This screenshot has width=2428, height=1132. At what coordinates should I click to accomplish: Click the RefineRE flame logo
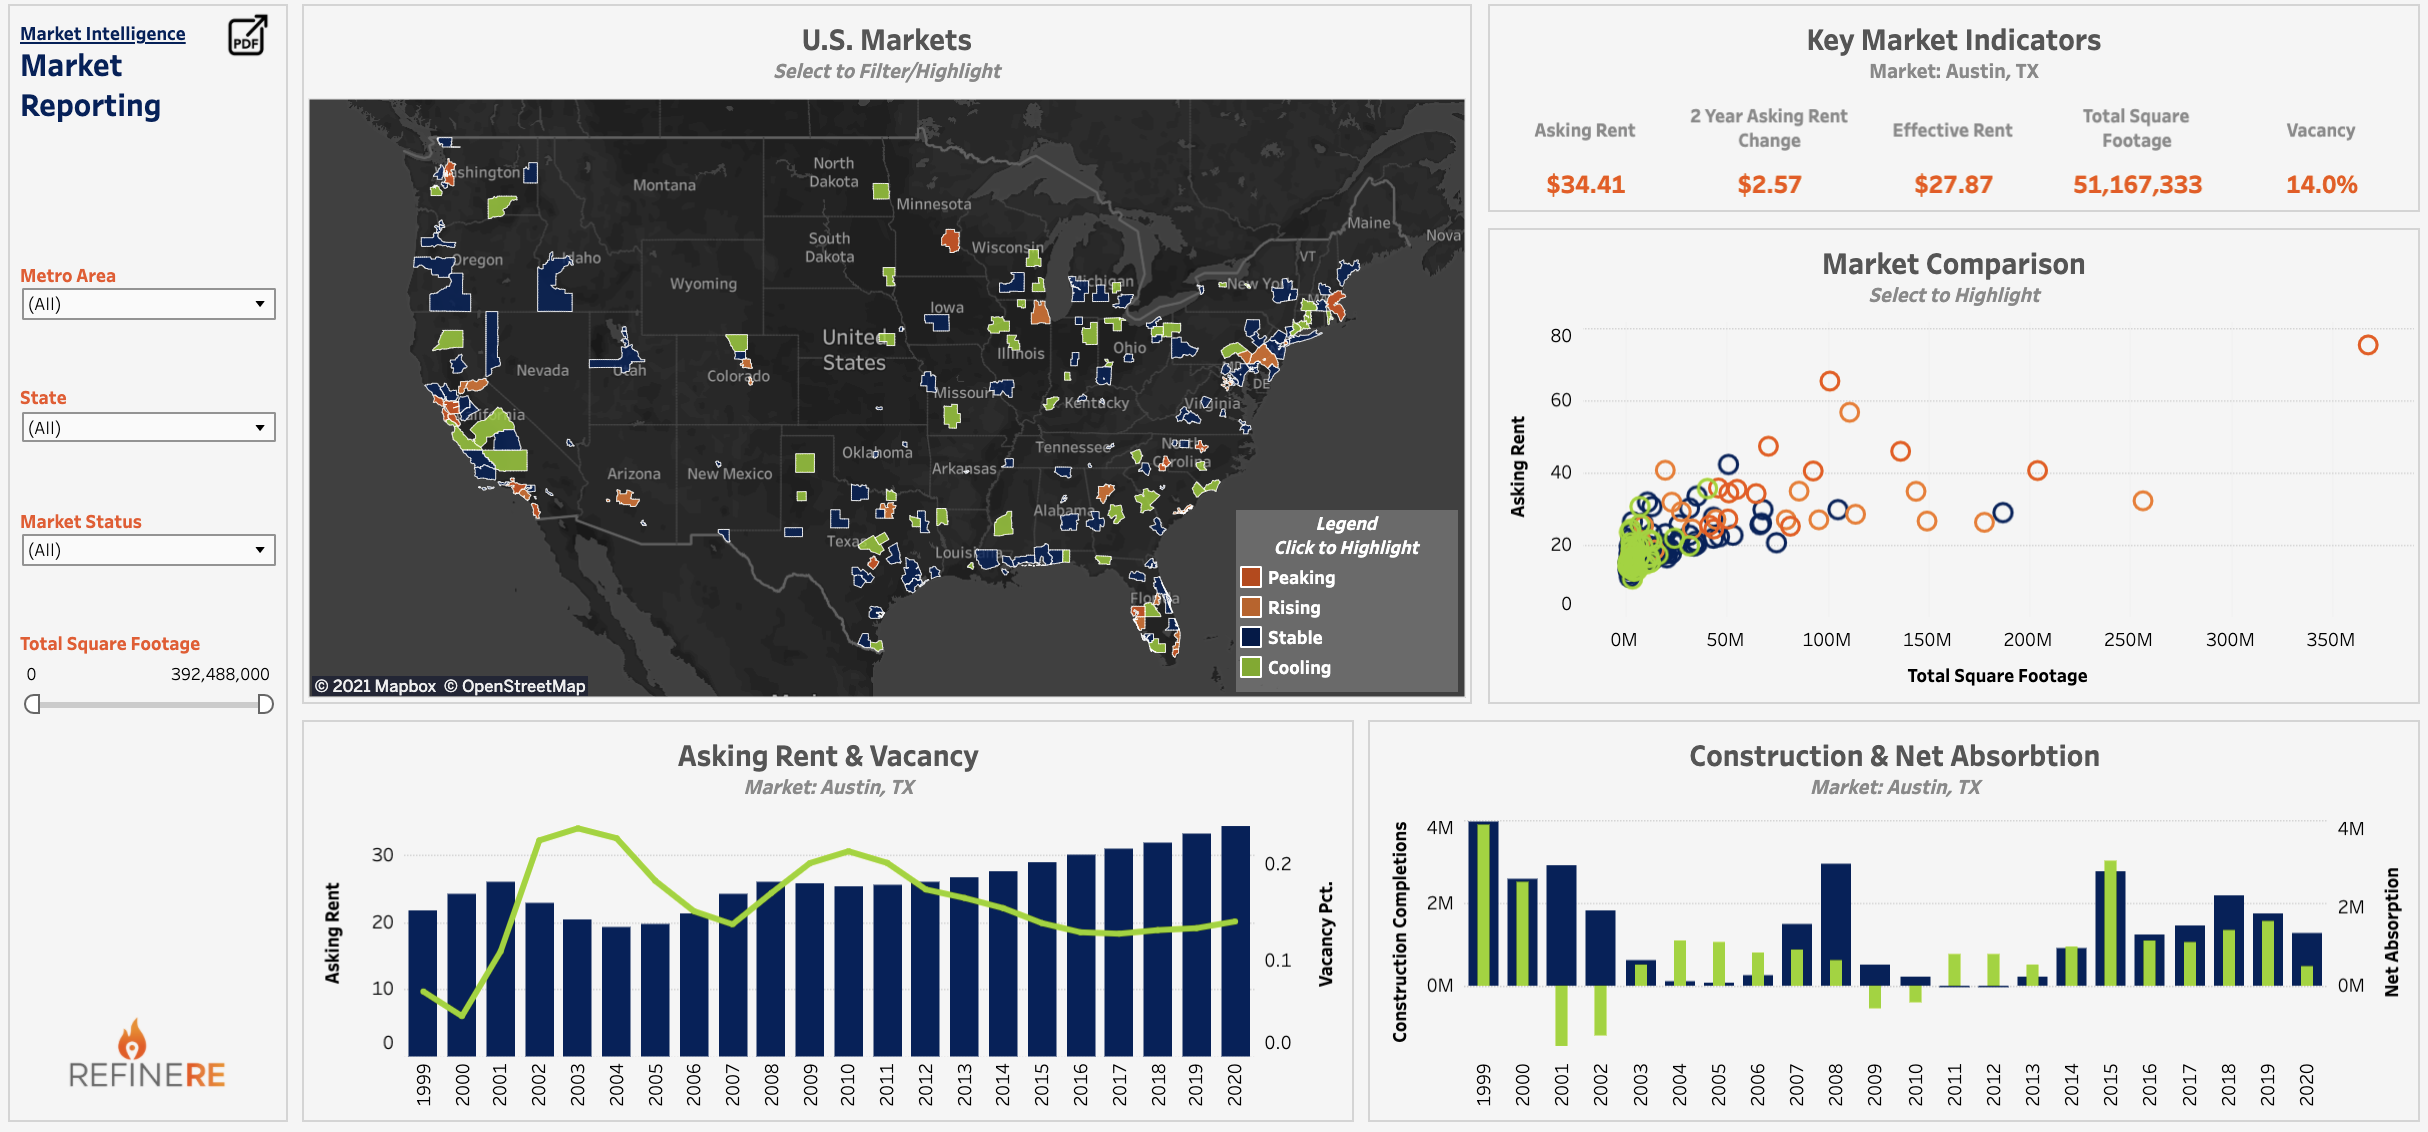coord(132,1040)
